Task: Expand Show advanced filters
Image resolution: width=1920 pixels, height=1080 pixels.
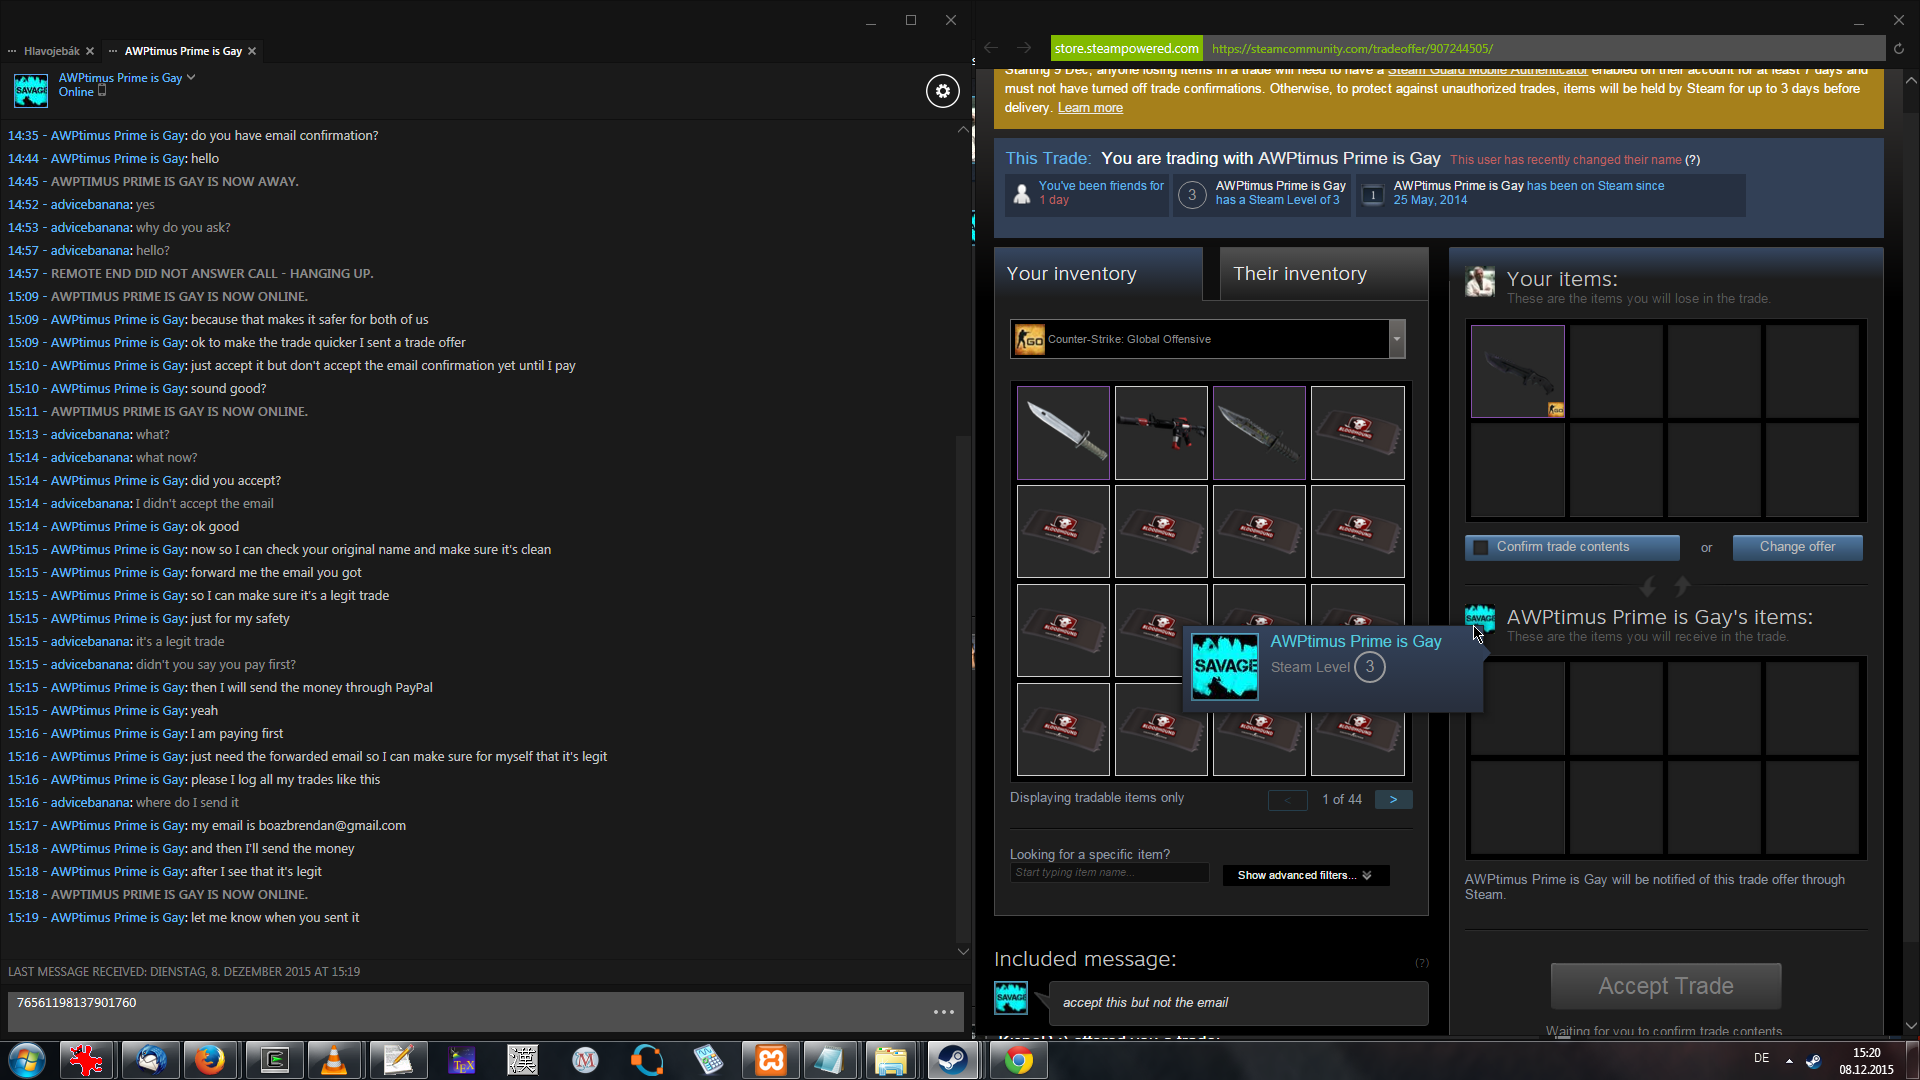Action: click(x=1305, y=875)
